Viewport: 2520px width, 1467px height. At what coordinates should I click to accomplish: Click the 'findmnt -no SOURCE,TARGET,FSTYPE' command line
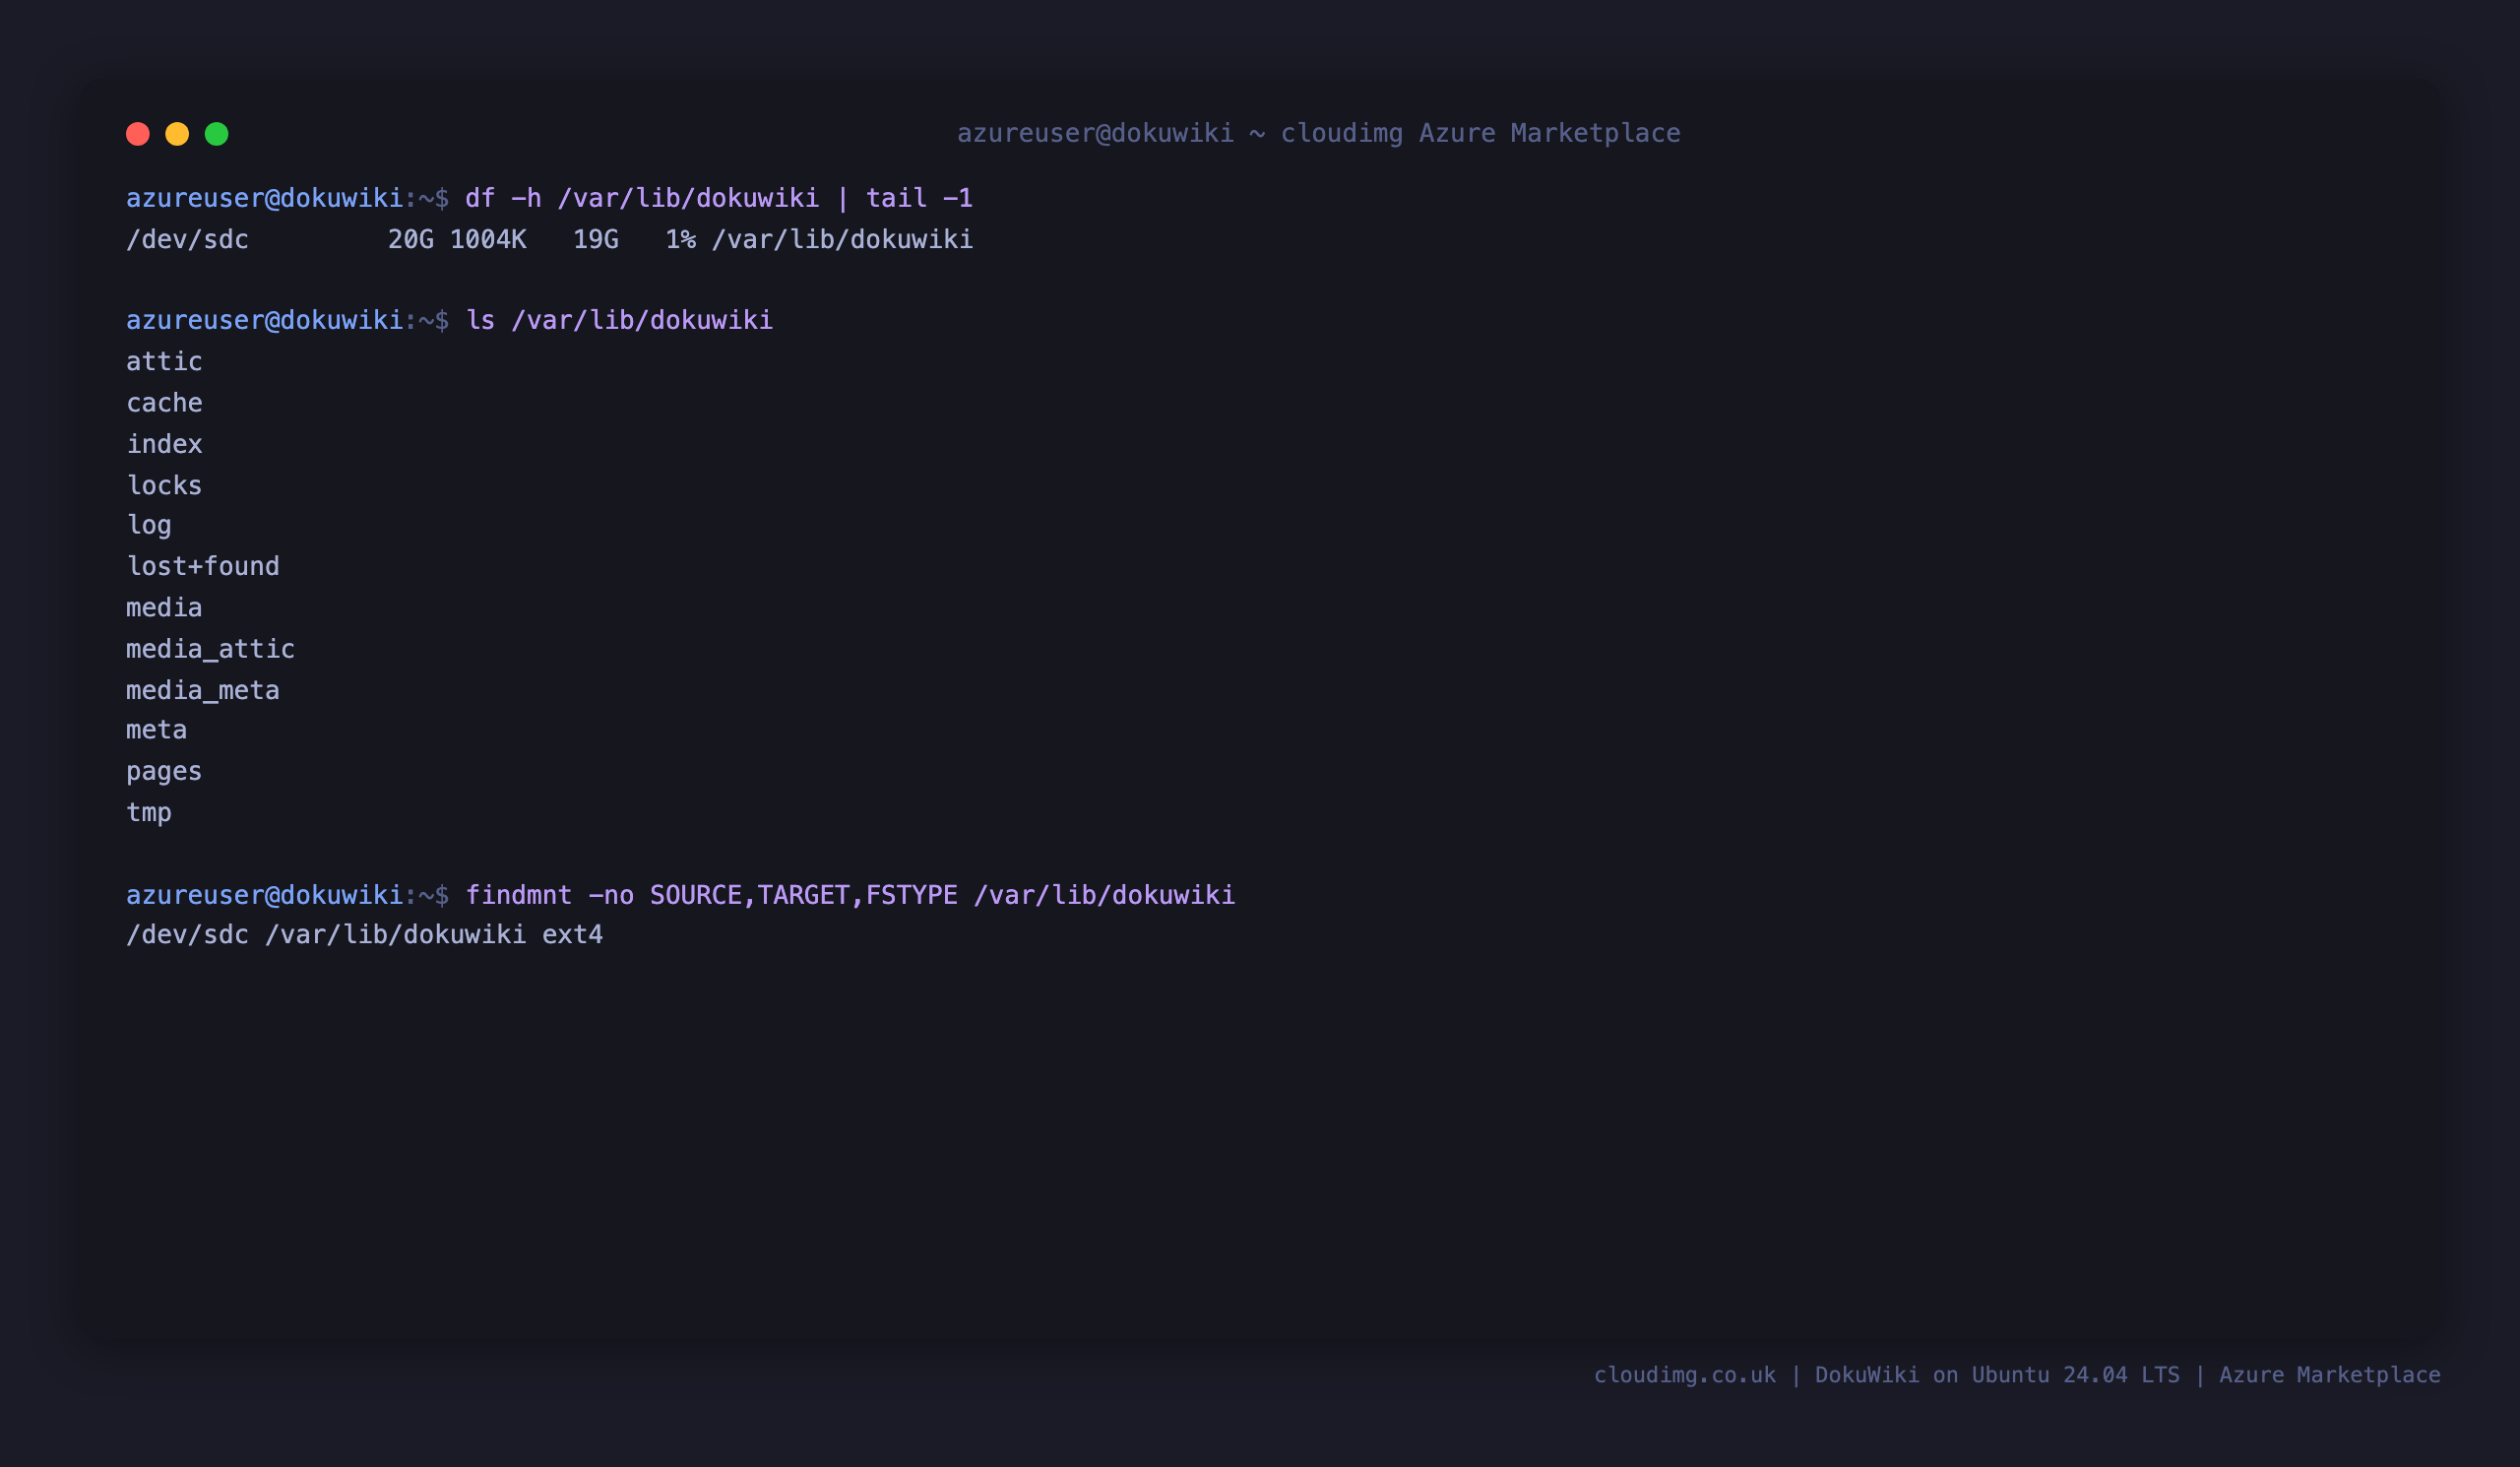[850, 895]
